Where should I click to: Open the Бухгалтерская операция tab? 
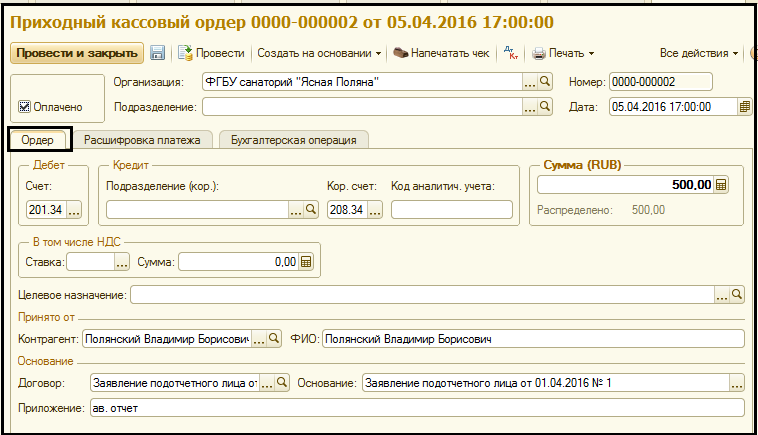click(x=293, y=140)
